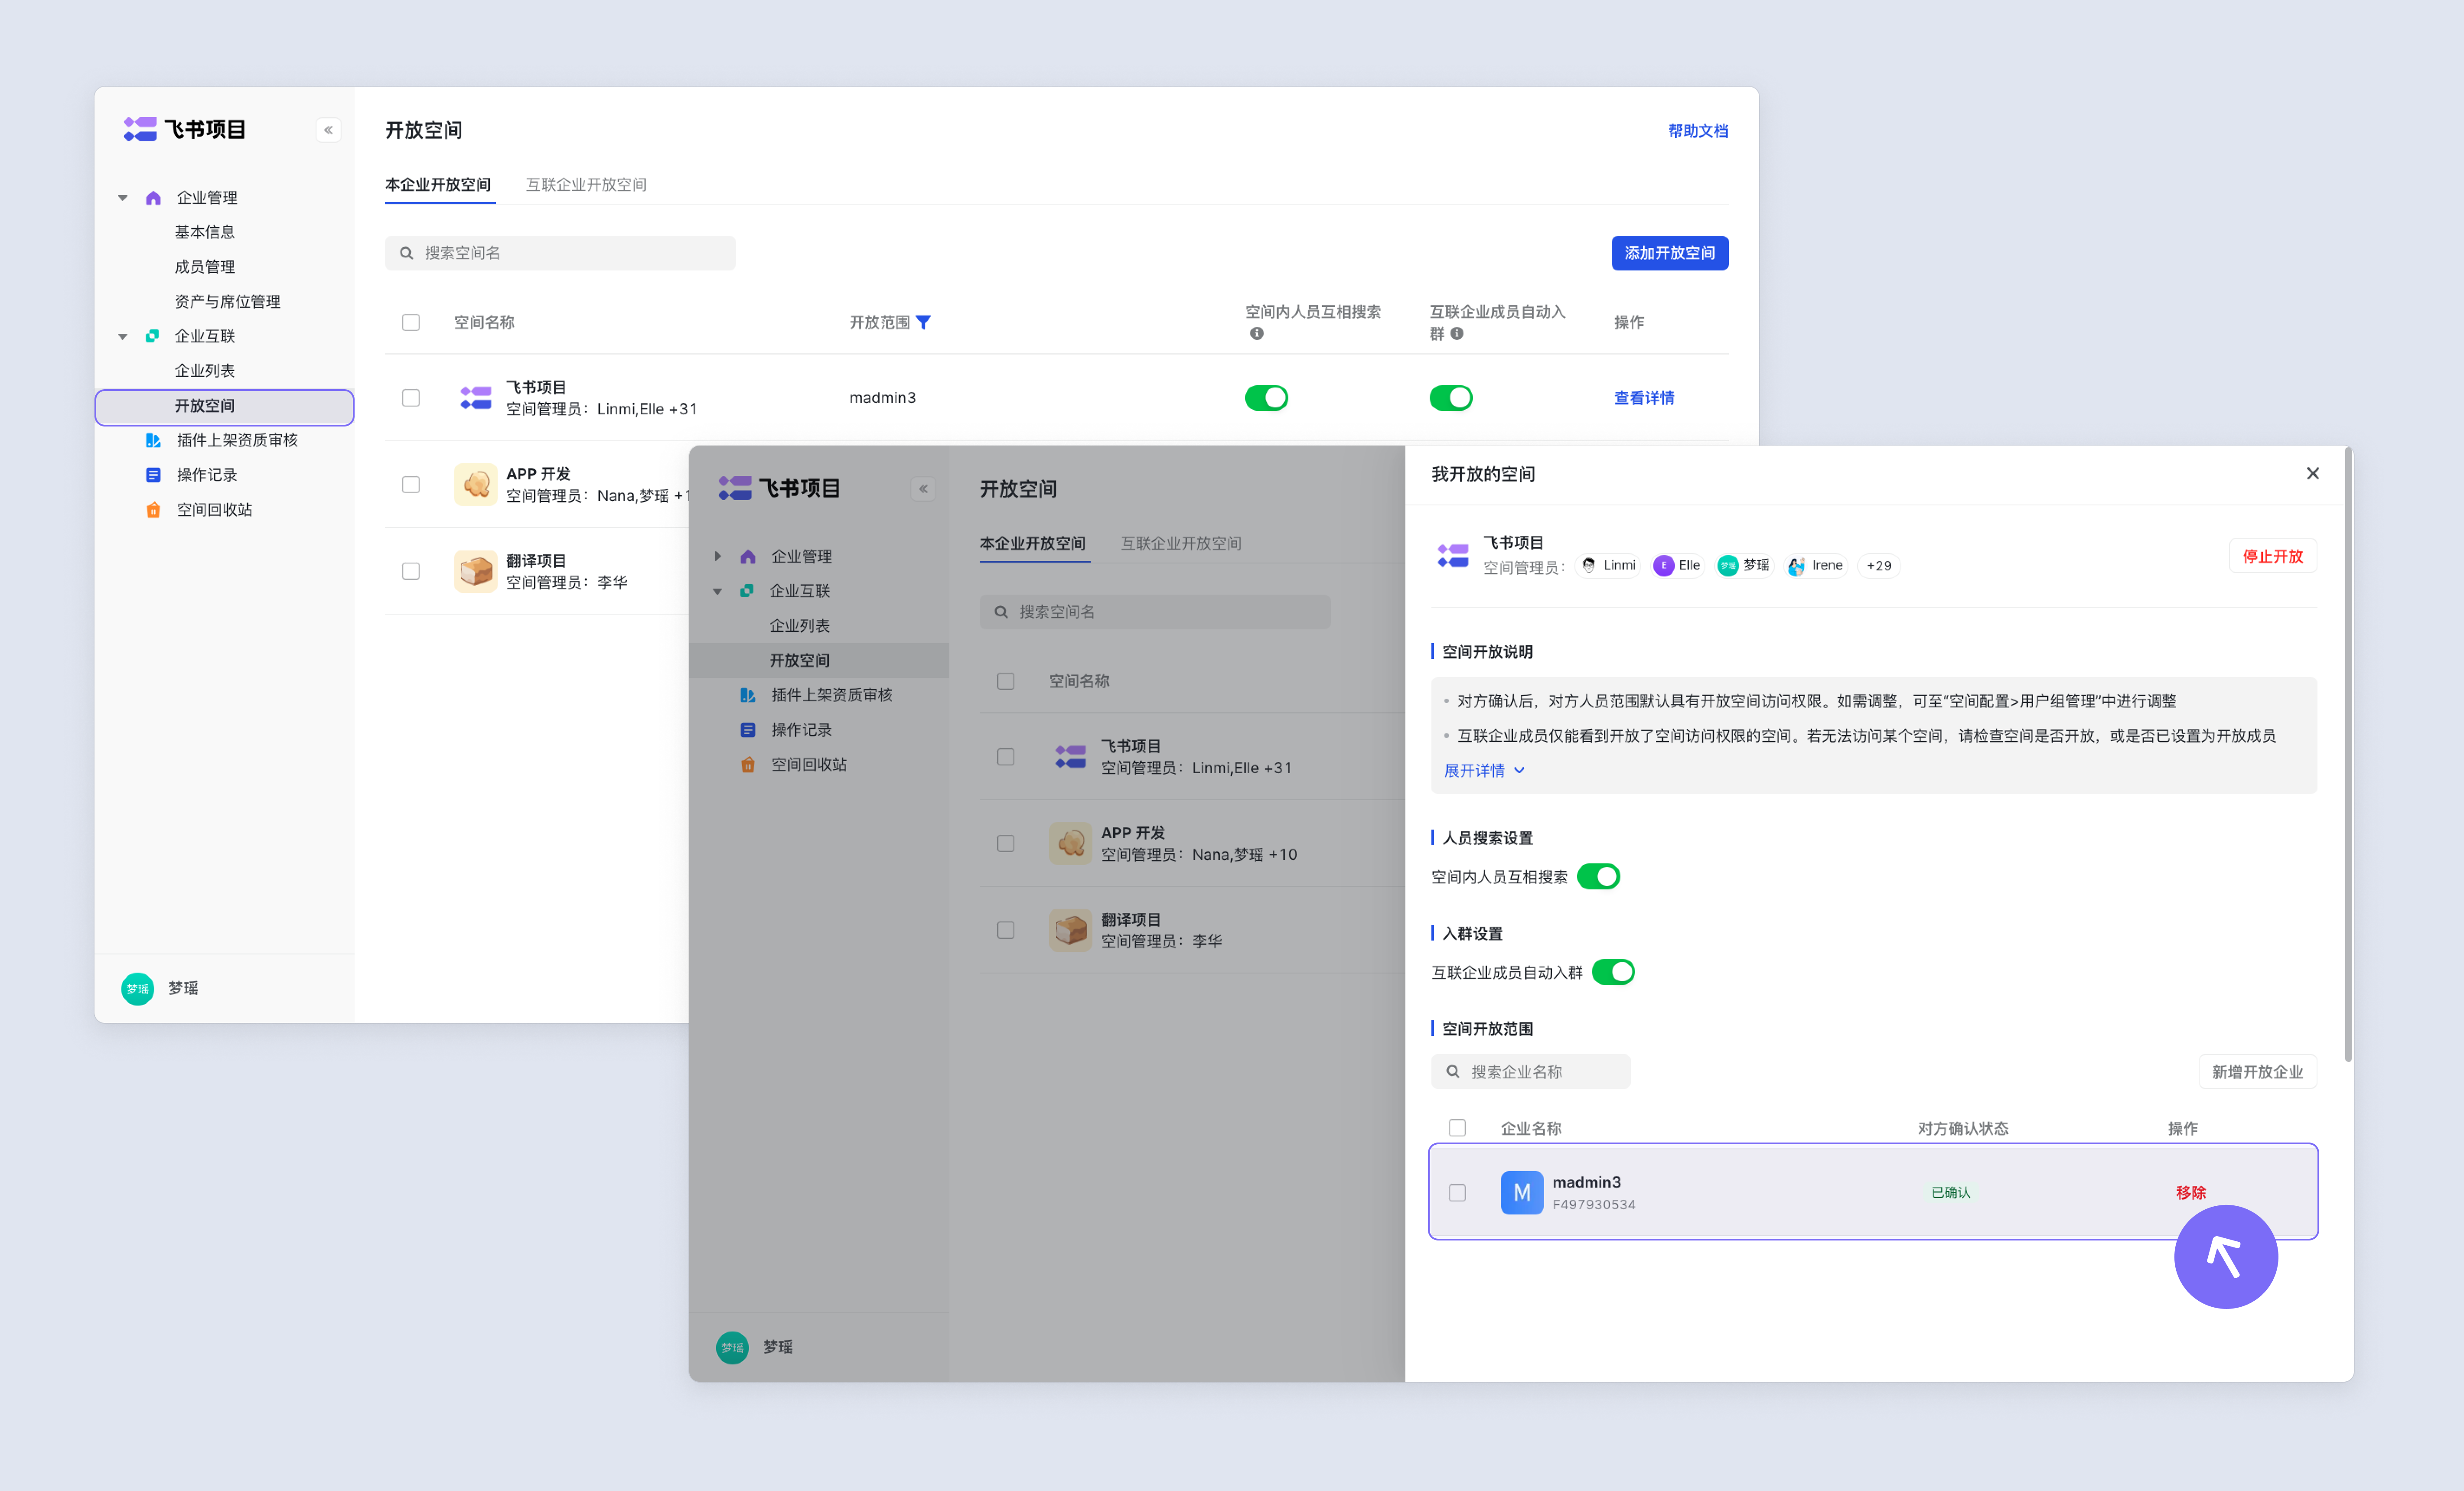
Task: Tick the madmin3 row checkbox in drawer
Action: (x=1457, y=1193)
